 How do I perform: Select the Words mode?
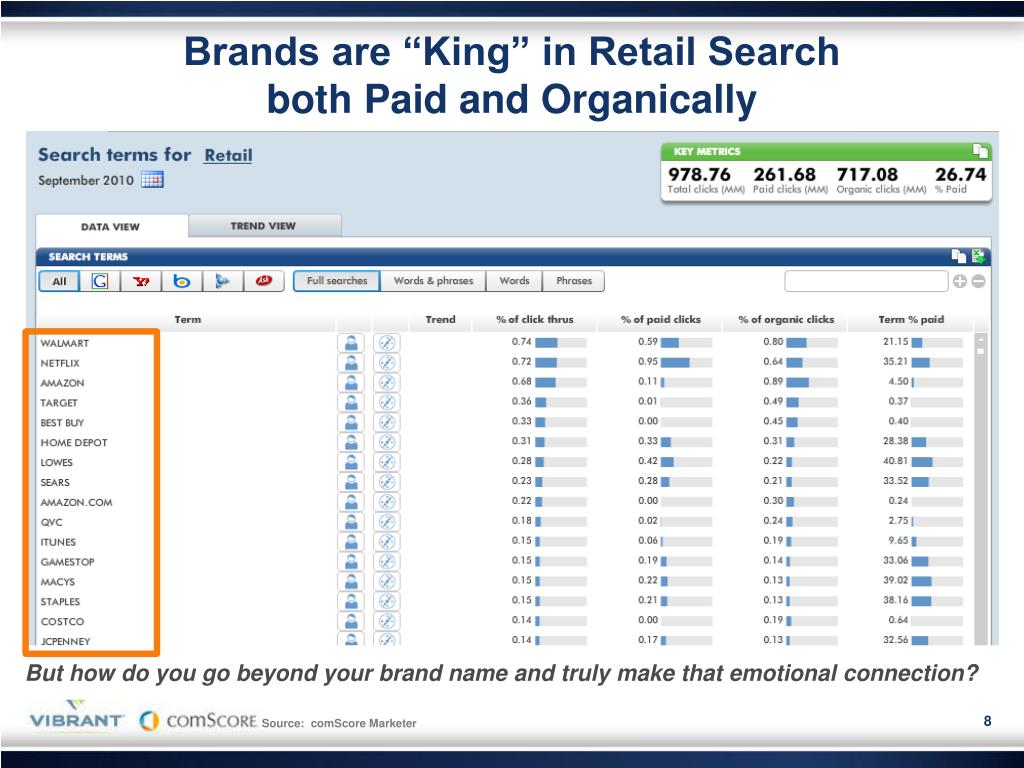tap(515, 281)
